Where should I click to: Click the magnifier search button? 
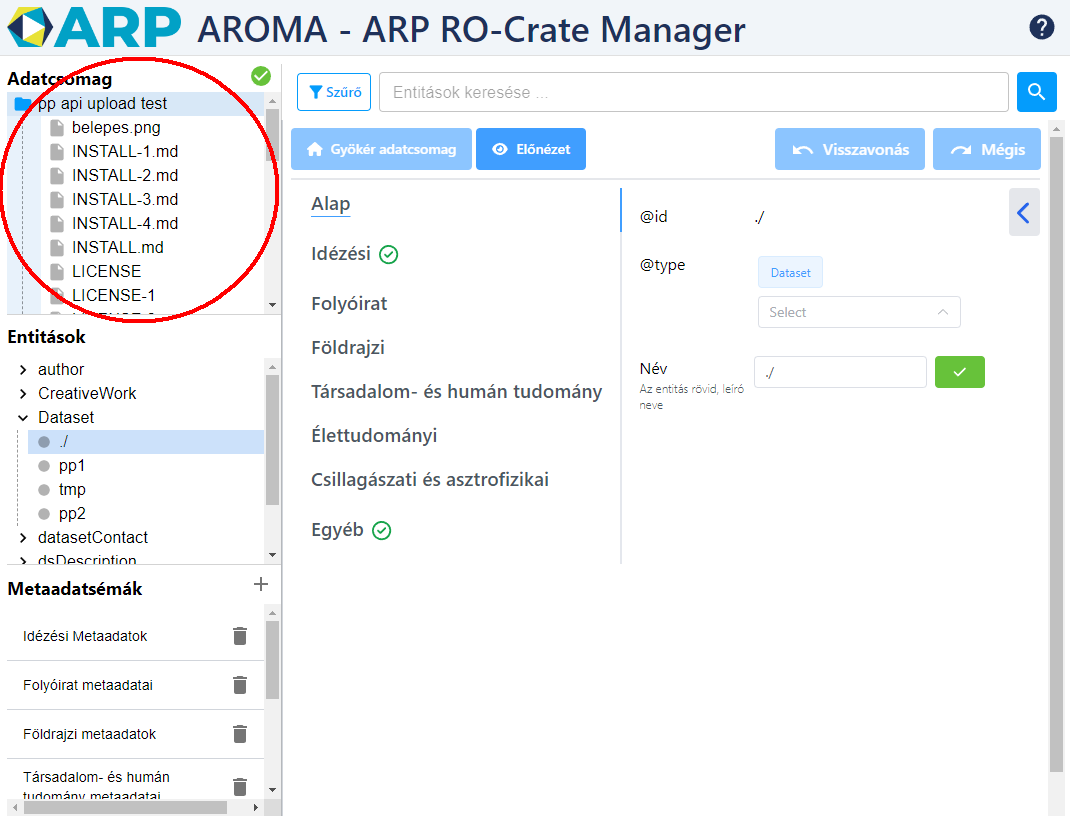tap(1037, 91)
